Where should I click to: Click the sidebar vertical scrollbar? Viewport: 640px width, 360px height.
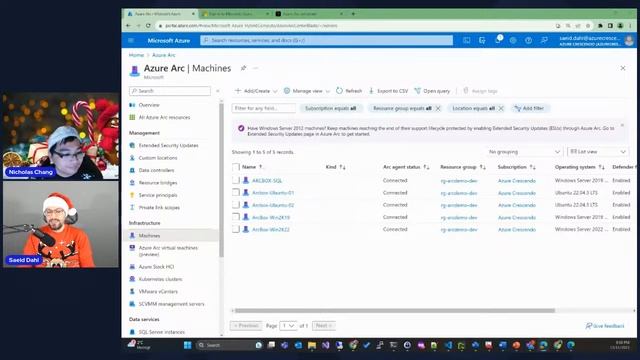(221, 180)
